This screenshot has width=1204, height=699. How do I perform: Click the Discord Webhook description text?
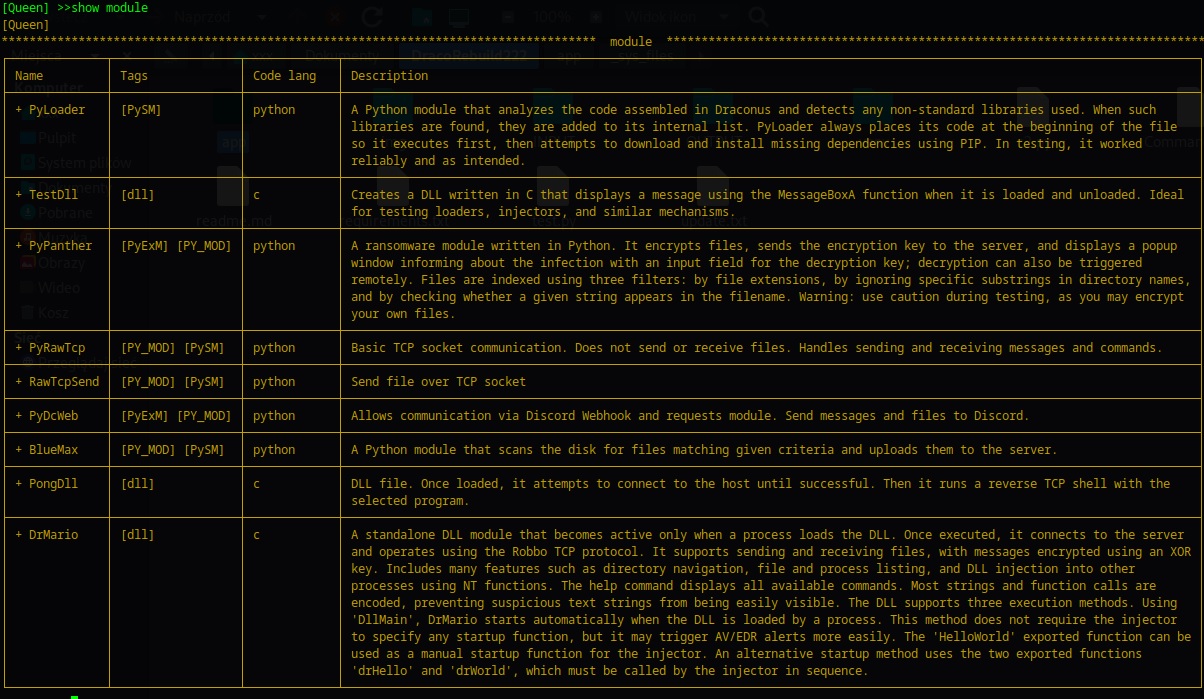pos(690,416)
